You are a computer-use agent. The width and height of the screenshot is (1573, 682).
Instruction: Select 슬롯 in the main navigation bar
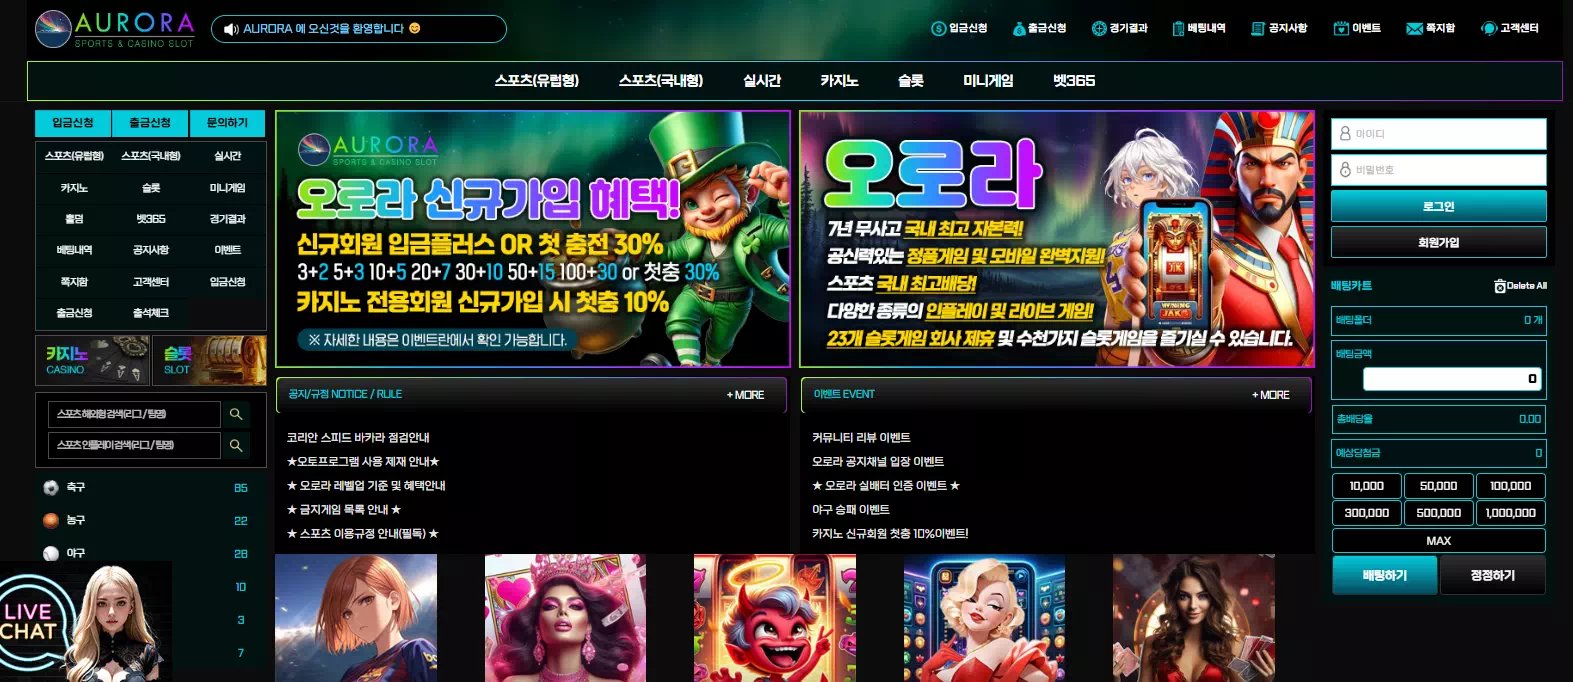point(911,81)
